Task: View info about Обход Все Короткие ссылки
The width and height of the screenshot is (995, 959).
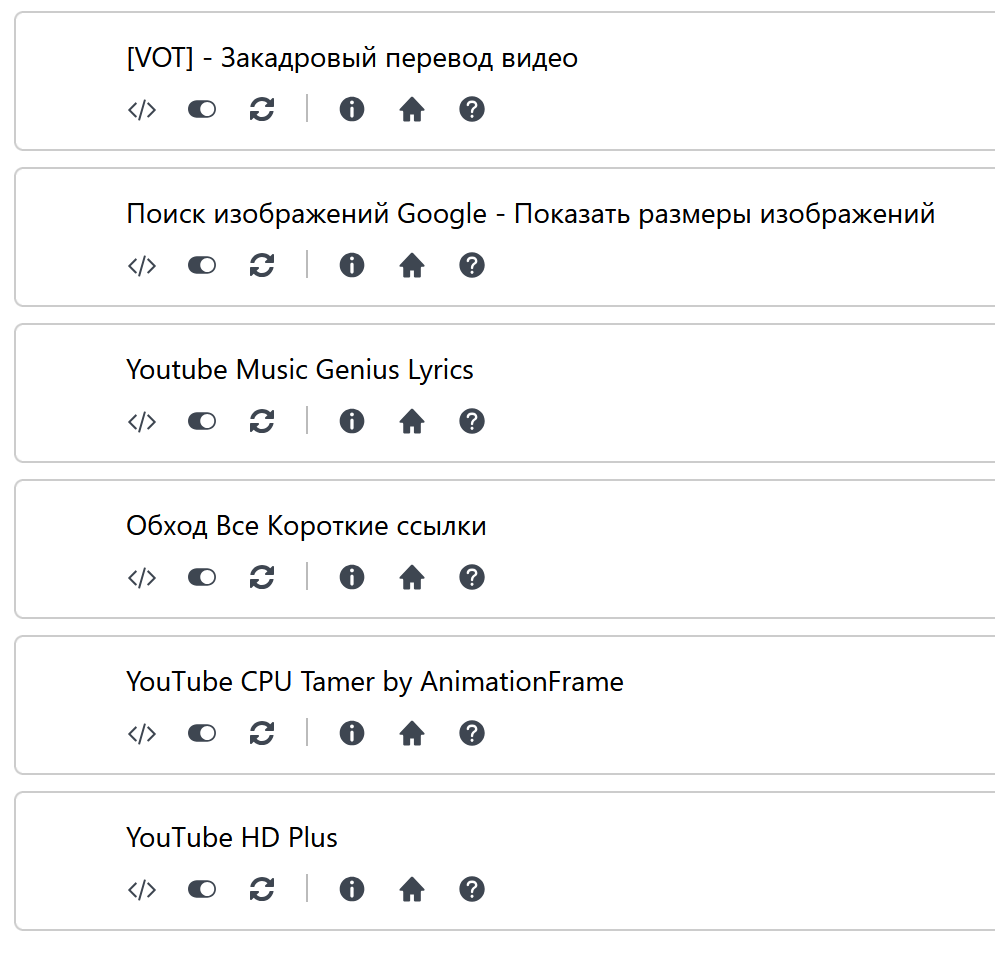Action: point(352,578)
